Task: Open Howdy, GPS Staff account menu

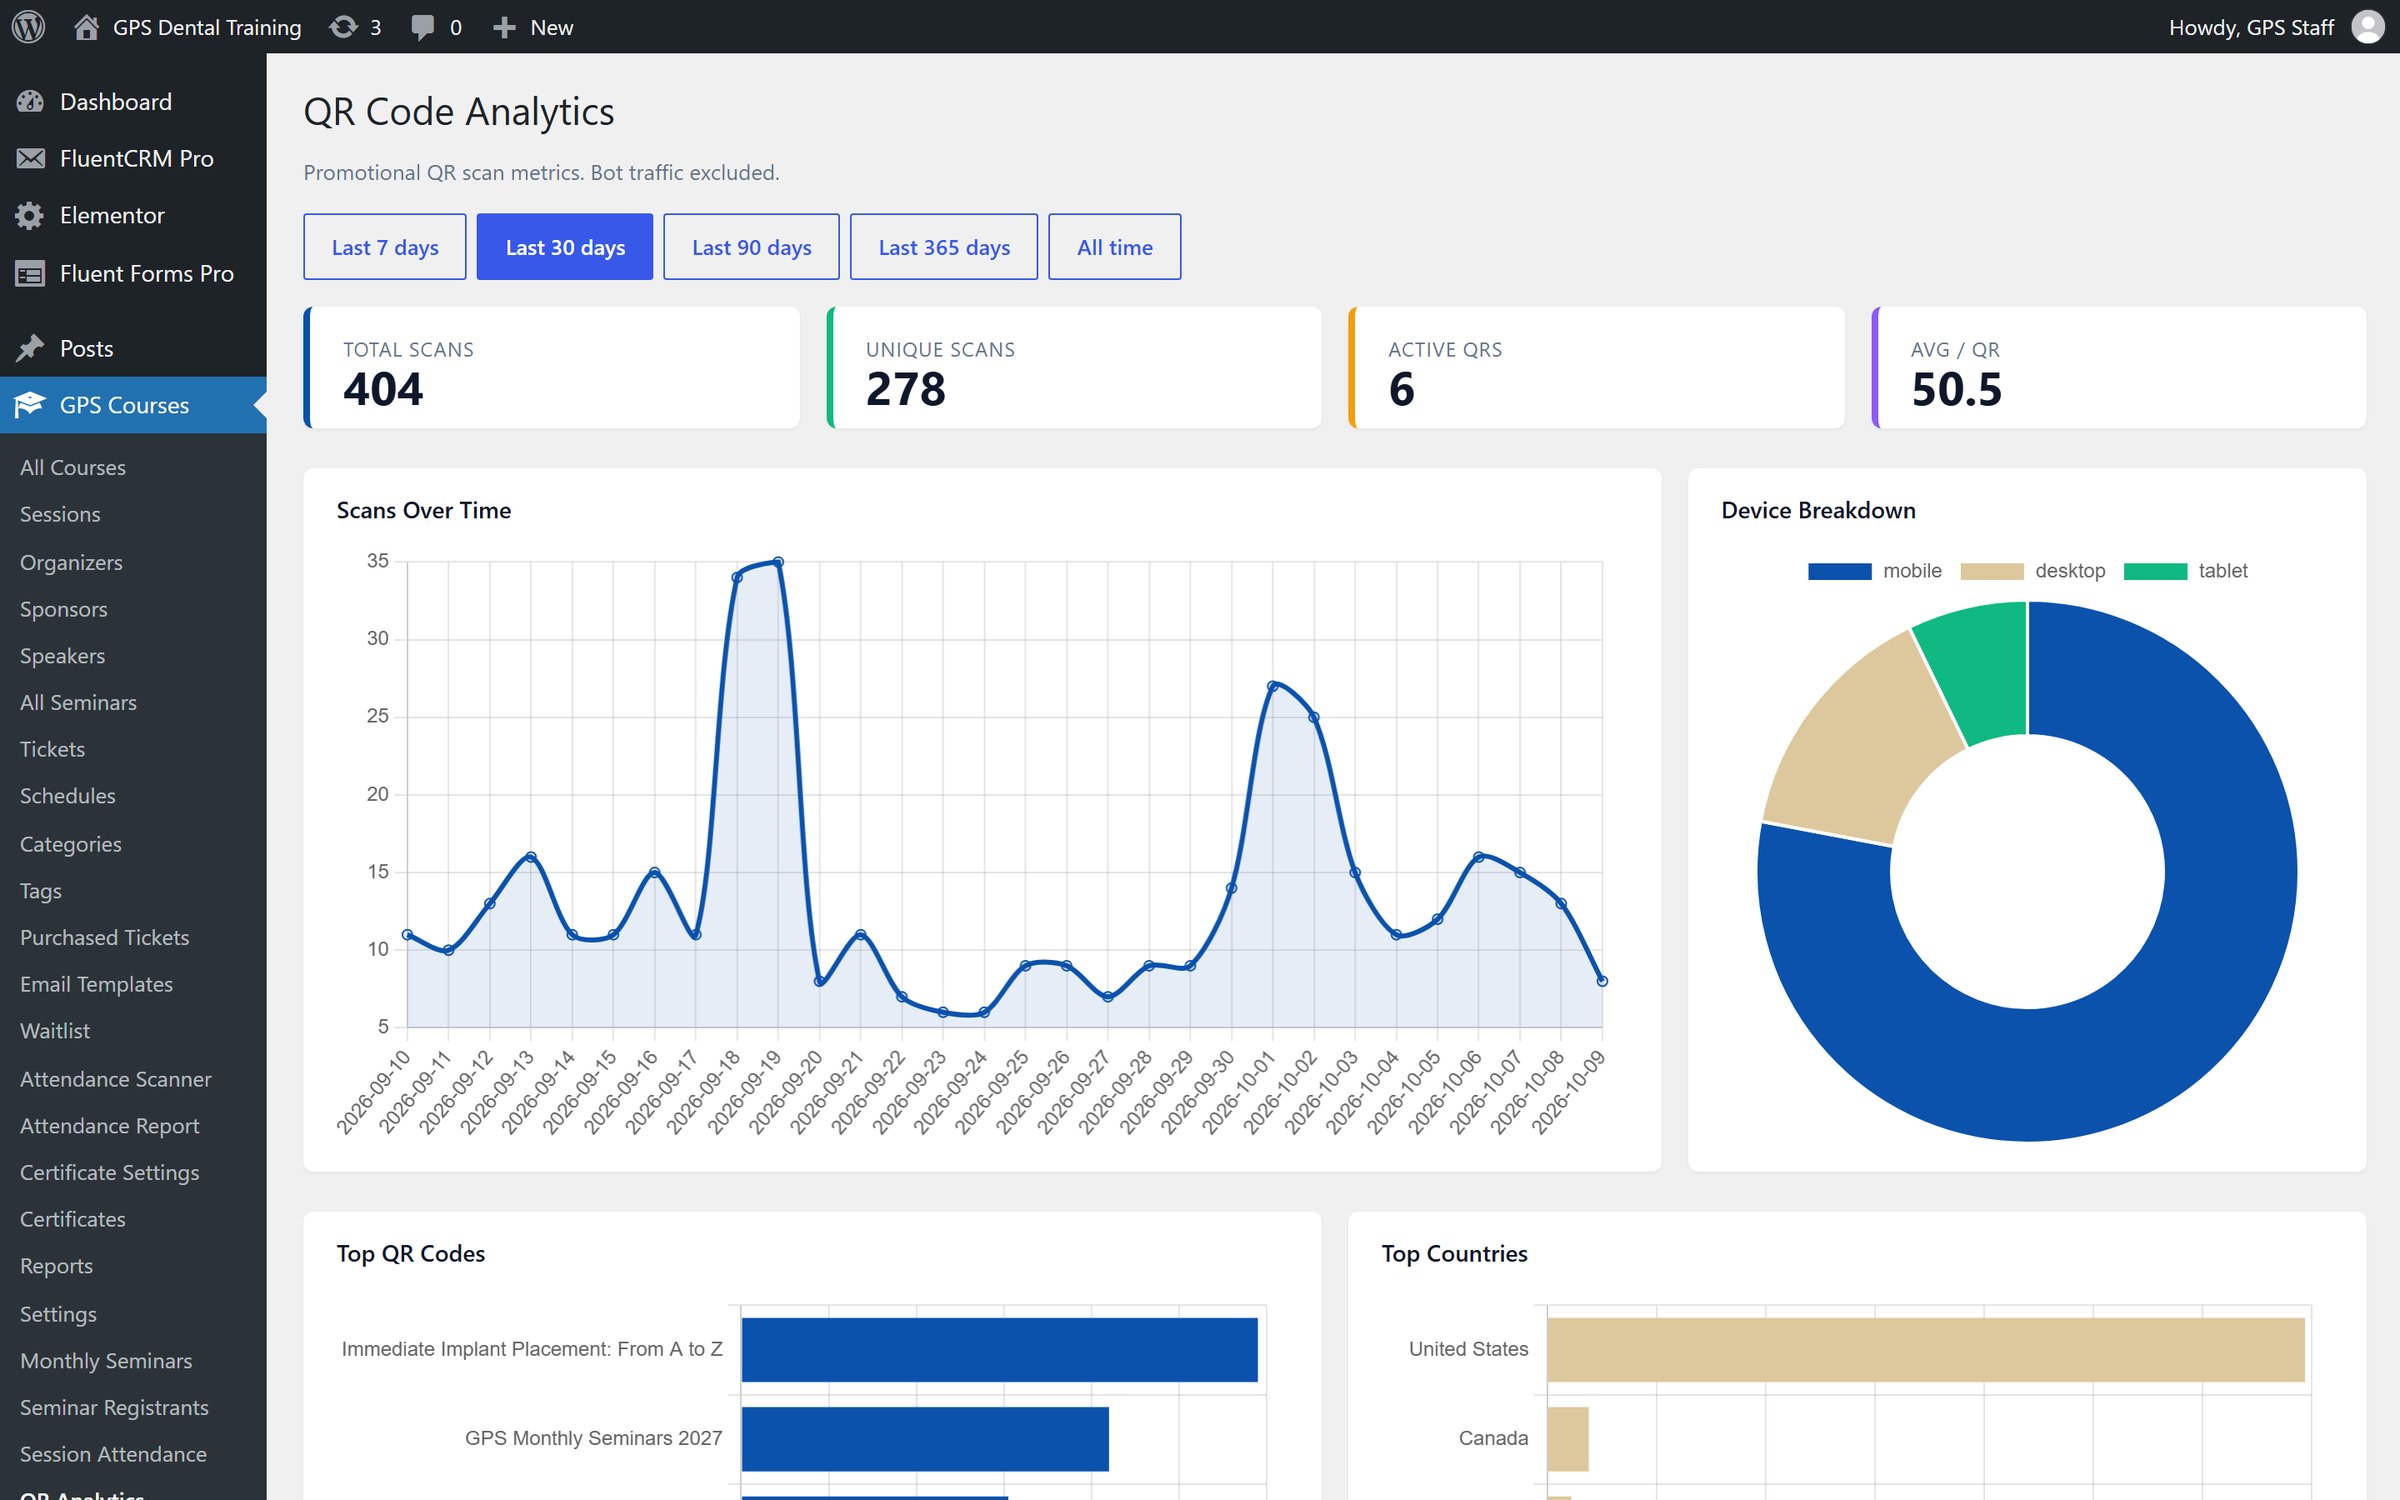Action: (x=2276, y=27)
